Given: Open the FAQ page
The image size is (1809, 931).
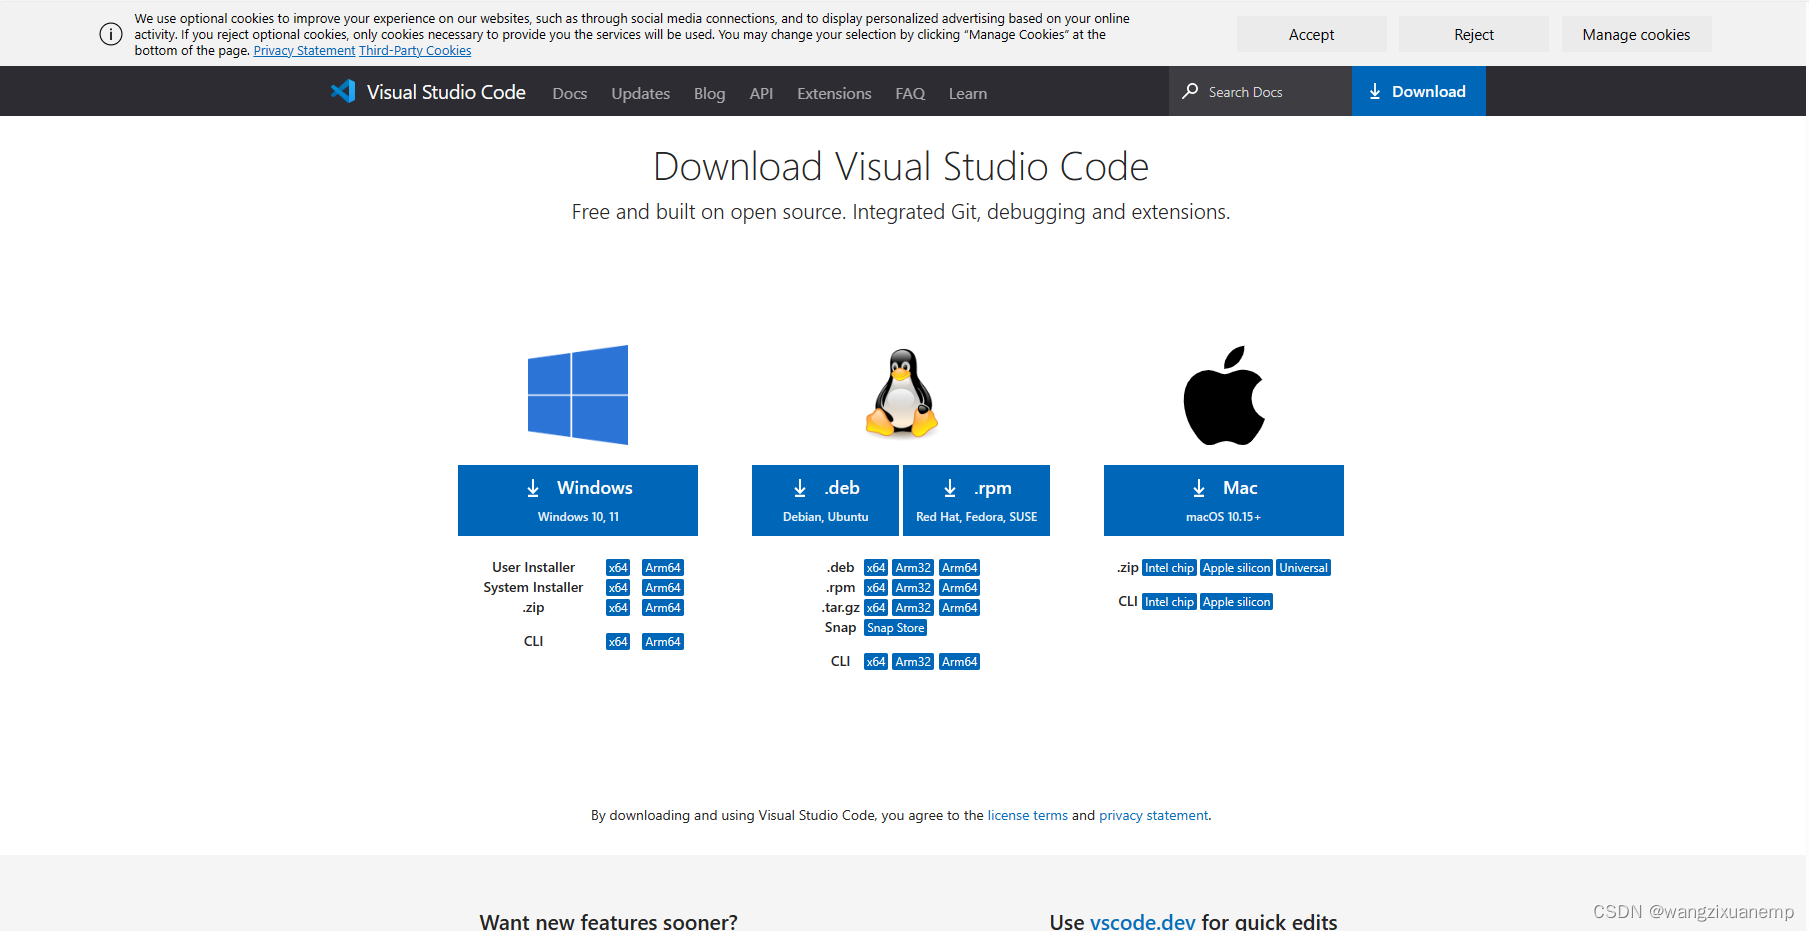Looking at the screenshot, I should click(910, 93).
